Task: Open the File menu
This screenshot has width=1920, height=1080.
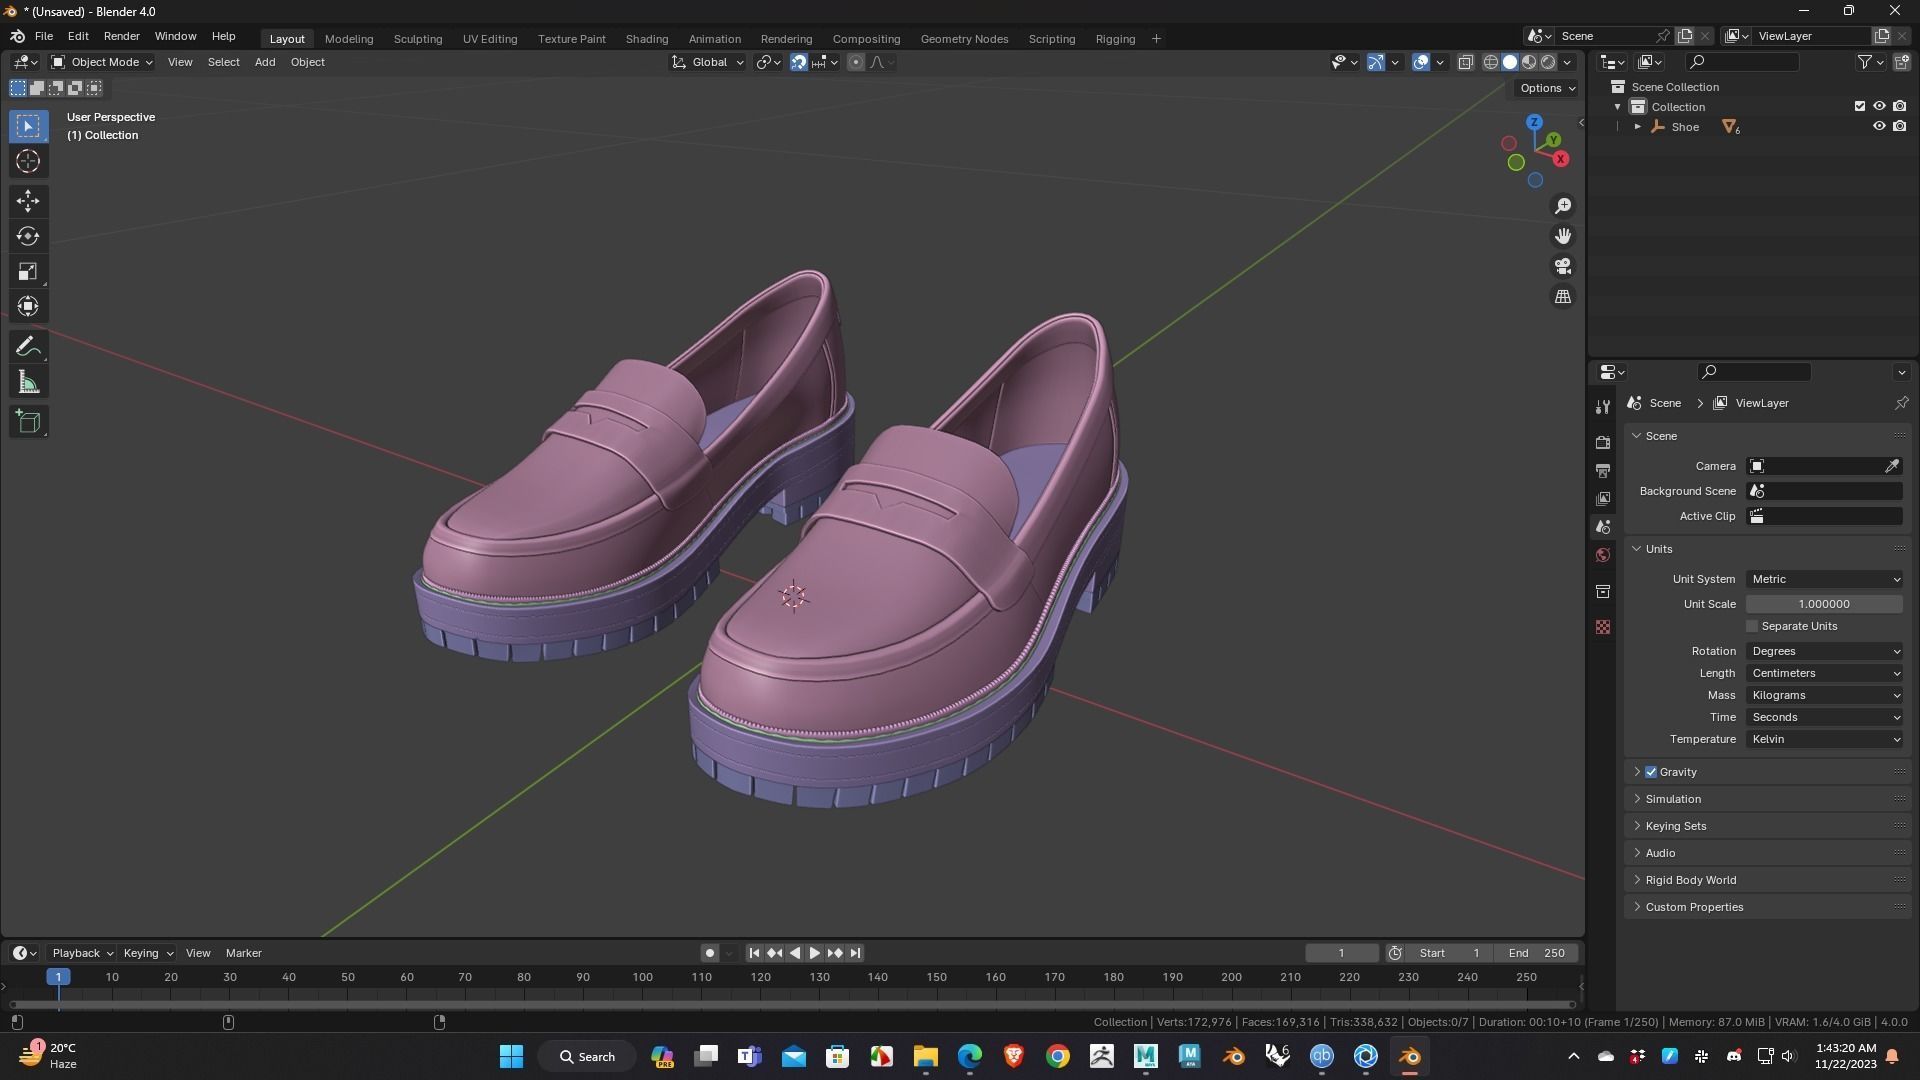Action: pyautogui.click(x=44, y=36)
